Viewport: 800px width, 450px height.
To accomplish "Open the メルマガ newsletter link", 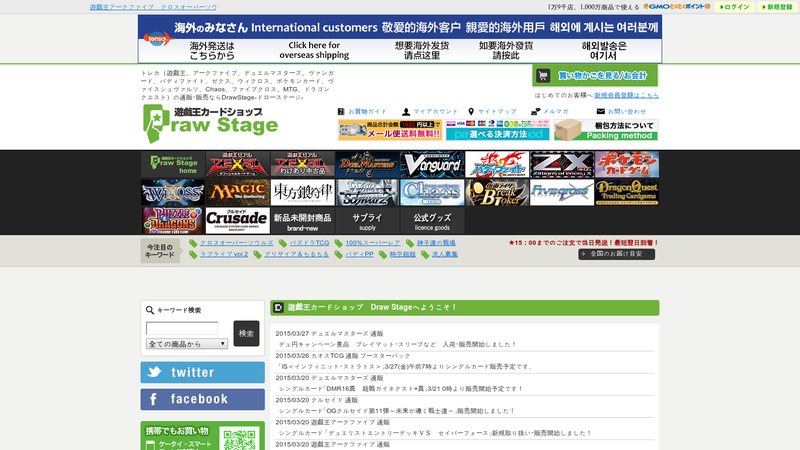I will pos(550,111).
